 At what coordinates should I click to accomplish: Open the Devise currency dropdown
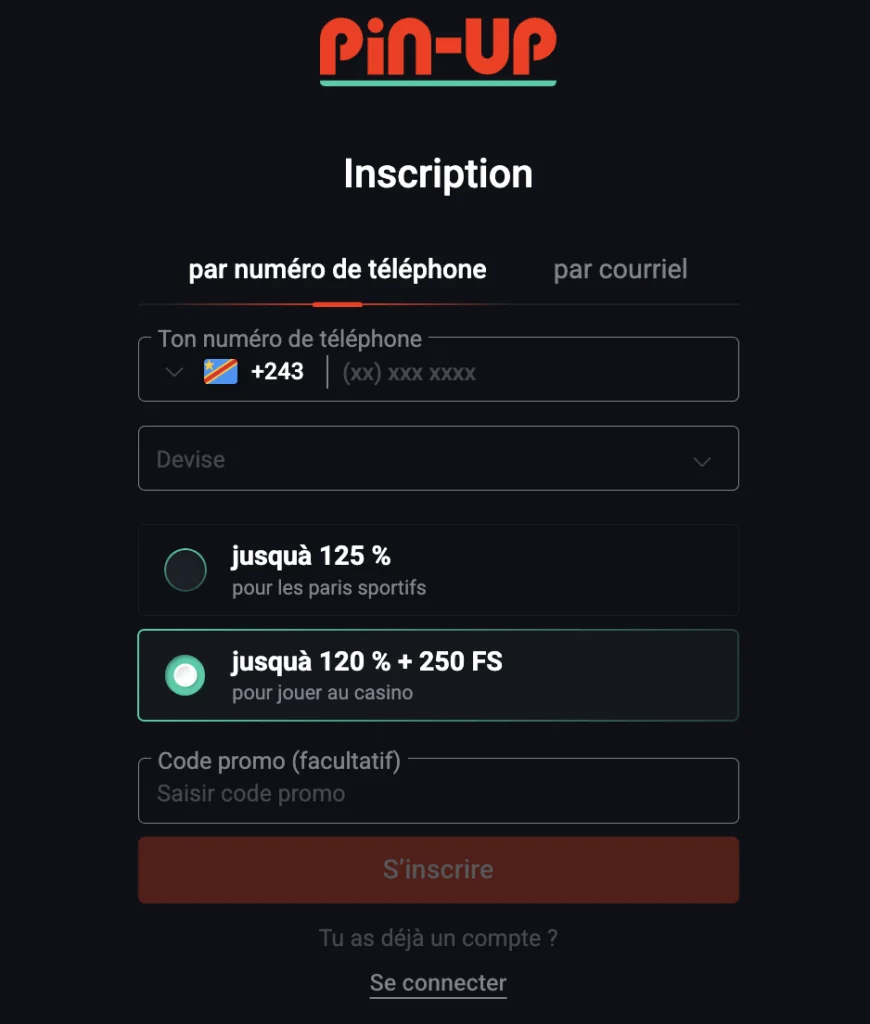437,459
